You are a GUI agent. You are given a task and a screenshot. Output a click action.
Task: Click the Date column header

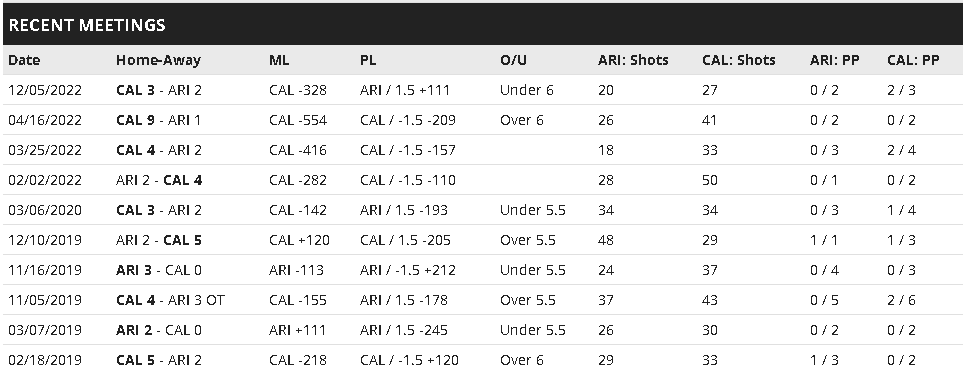[x=24, y=60]
